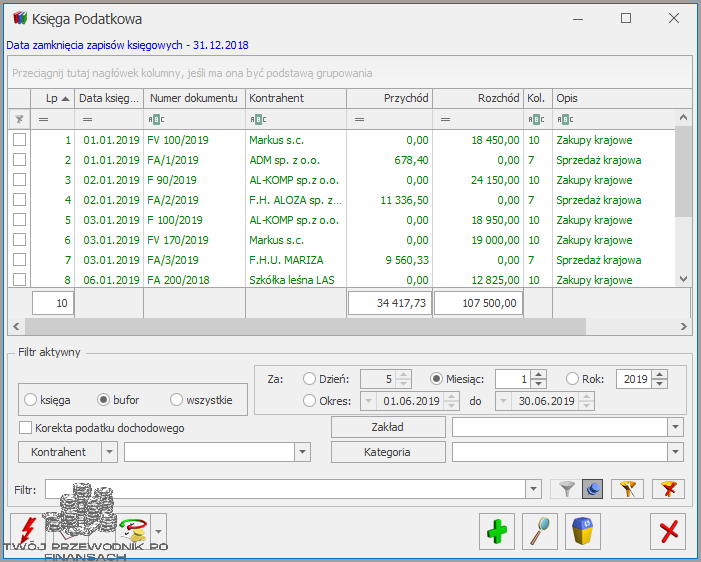Tick the checkbox for row FV 100/2019
Screen dimensions: 701x562
click(19, 140)
